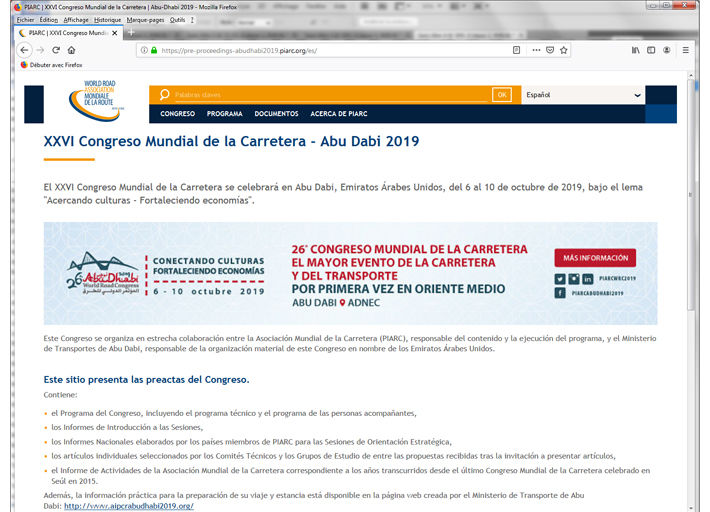Show the sidebar icon in toolbar
The image size is (710, 512).
point(651,50)
